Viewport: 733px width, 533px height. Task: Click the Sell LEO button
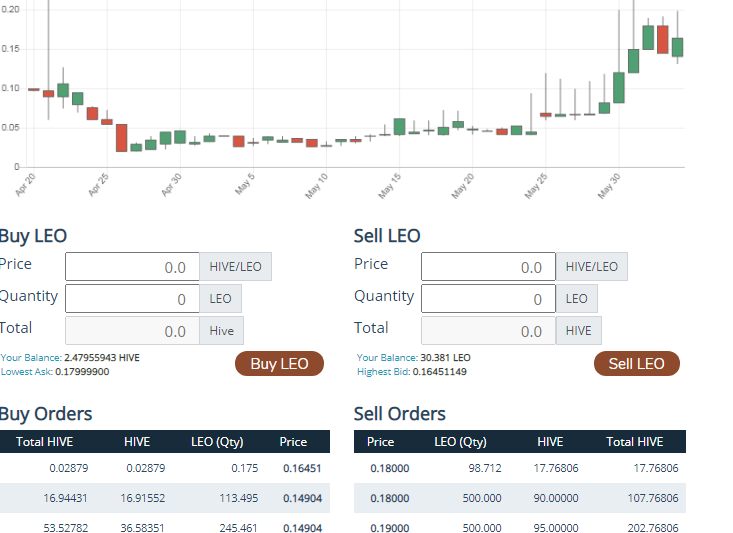pos(636,363)
